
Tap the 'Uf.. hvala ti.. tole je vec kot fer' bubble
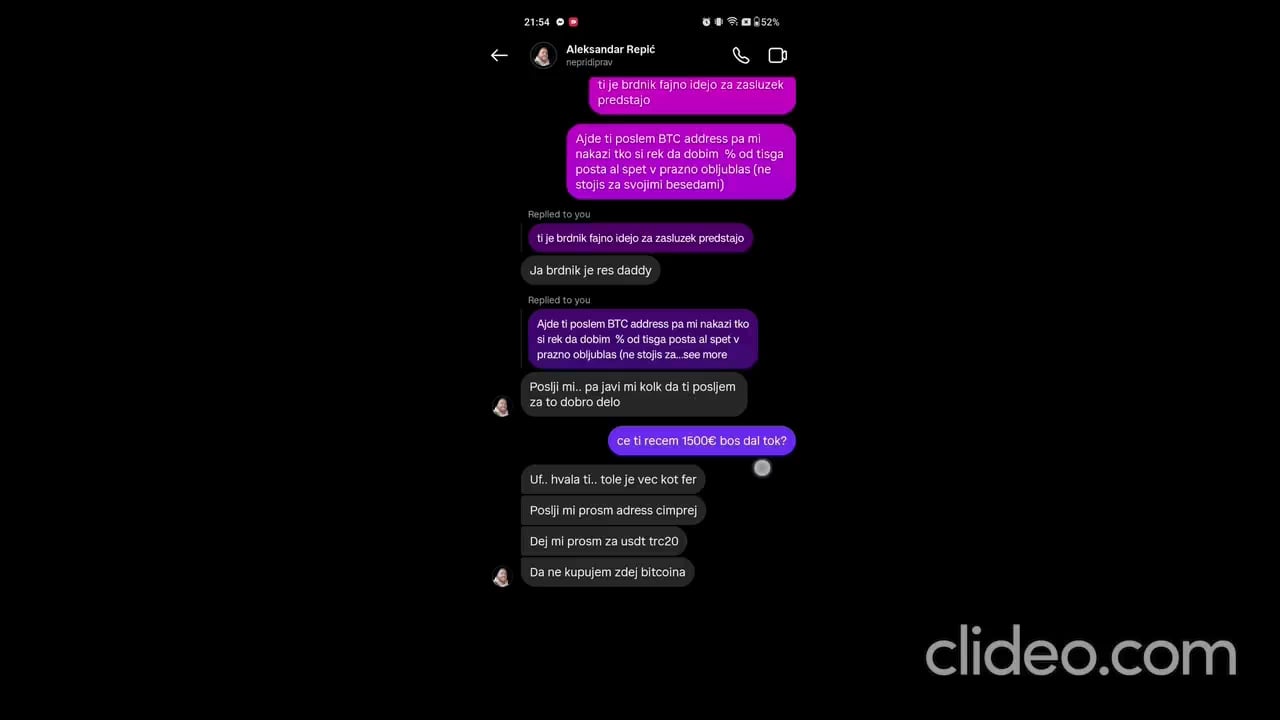[613, 480]
